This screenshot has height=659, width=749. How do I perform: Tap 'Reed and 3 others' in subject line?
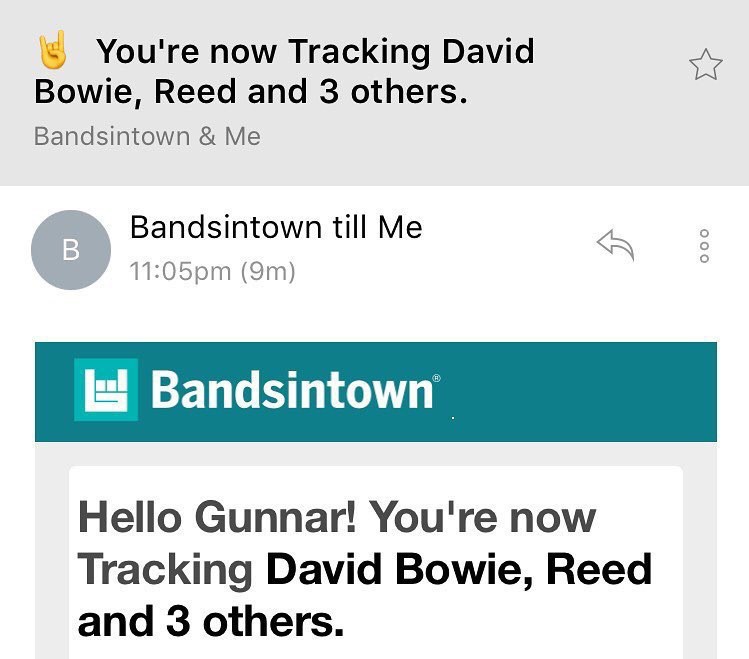tap(310, 92)
